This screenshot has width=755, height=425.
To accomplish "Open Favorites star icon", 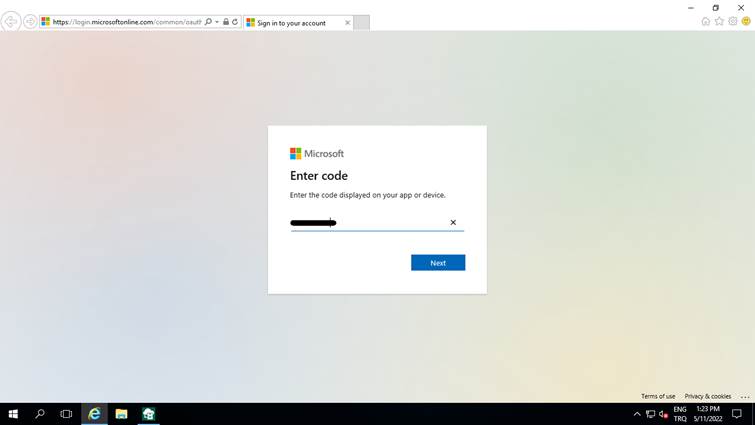I will coord(719,21).
